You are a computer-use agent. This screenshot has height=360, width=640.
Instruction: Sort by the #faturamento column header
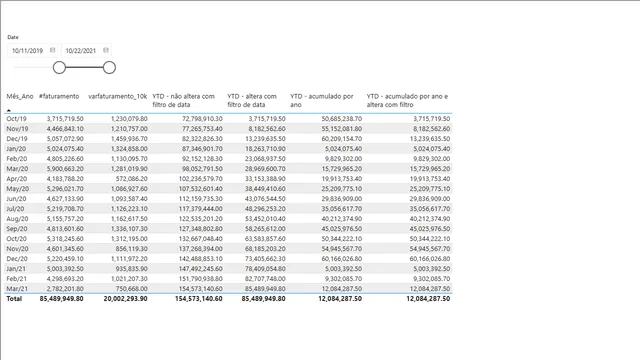59,96
